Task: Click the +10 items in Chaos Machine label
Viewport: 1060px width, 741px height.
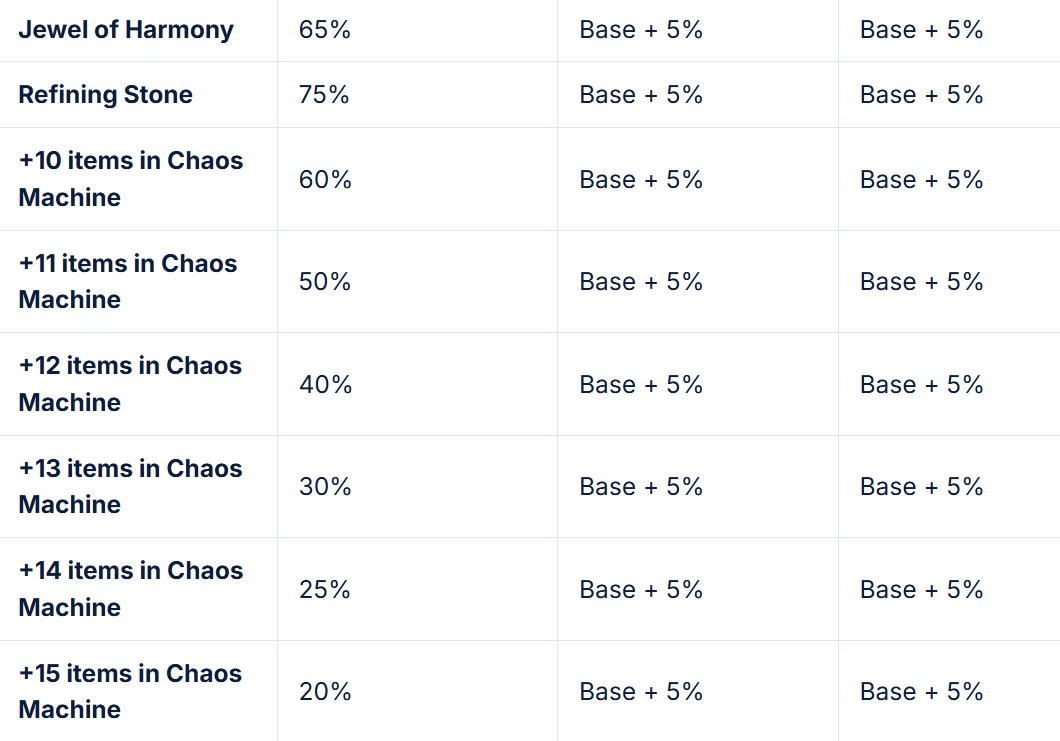Action: click(x=131, y=179)
